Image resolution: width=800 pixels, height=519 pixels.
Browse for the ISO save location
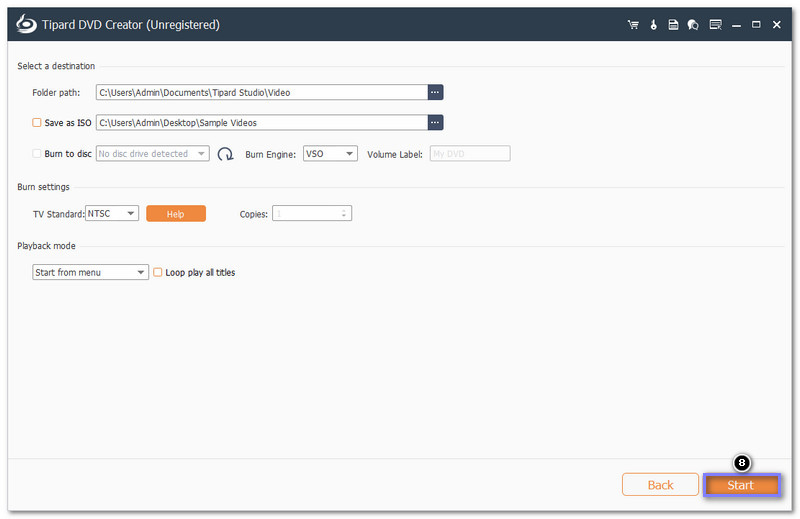pos(435,122)
